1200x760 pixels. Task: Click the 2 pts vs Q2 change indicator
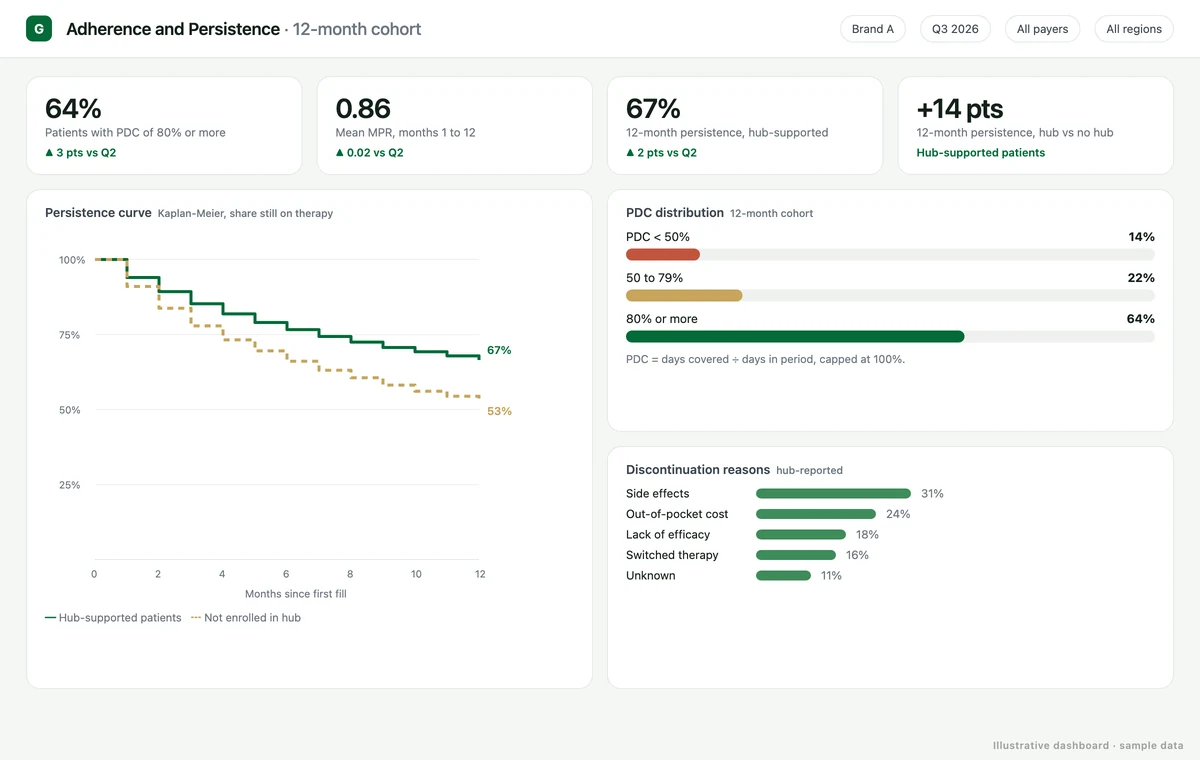pyautogui.click(x=661, y=153)
